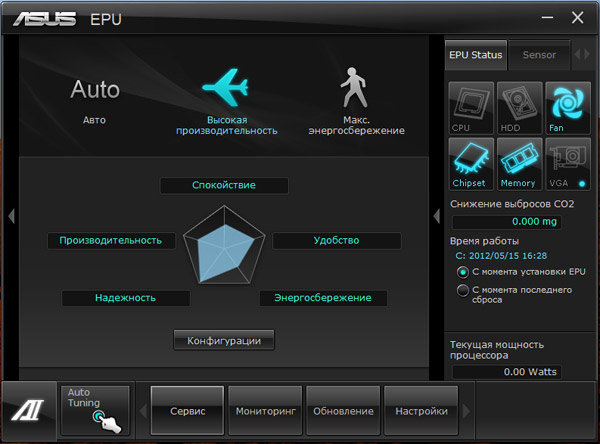Click the ASUS logo in title bar

(x=44, y=19)
